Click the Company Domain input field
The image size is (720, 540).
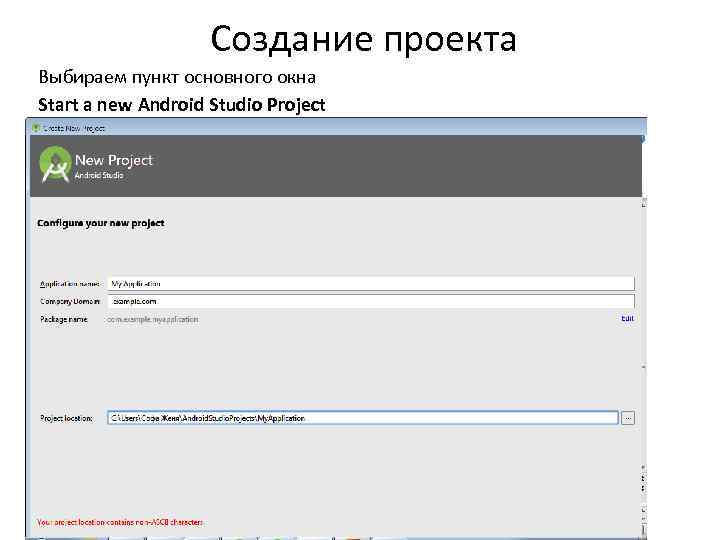[x=371, y=301]
